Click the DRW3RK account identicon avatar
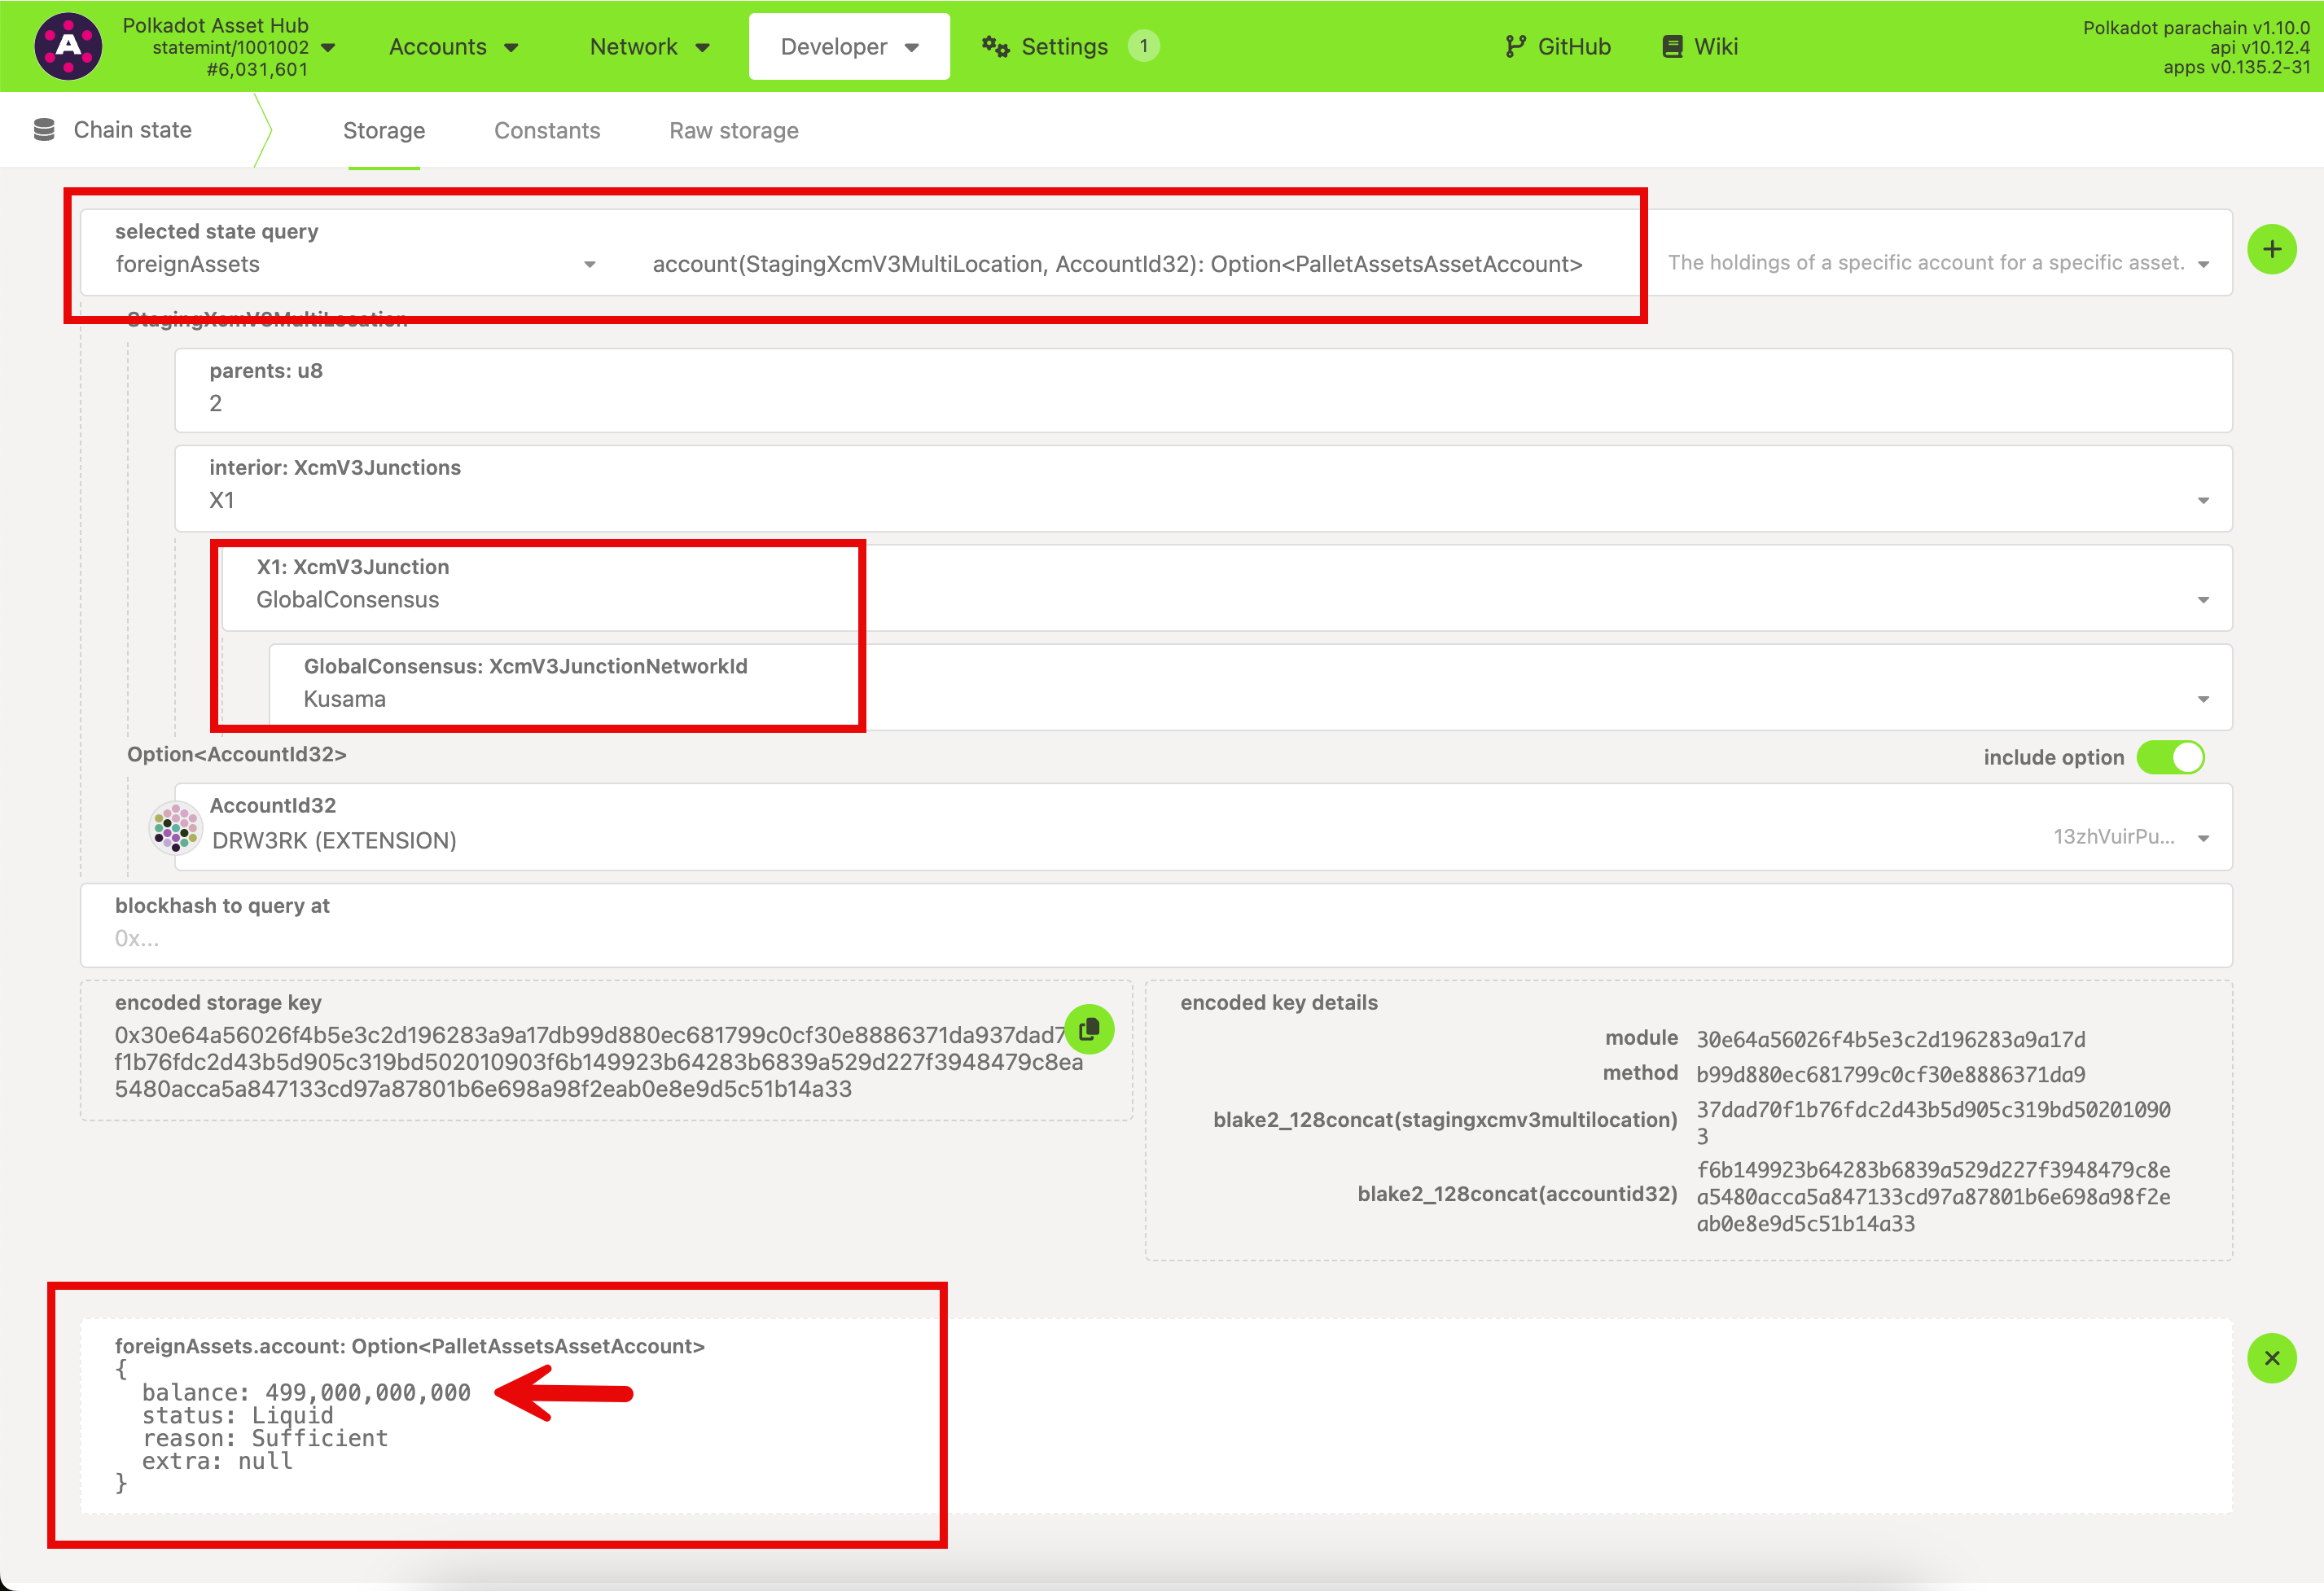This screenshot has height=1596, width=2324. 176,827
